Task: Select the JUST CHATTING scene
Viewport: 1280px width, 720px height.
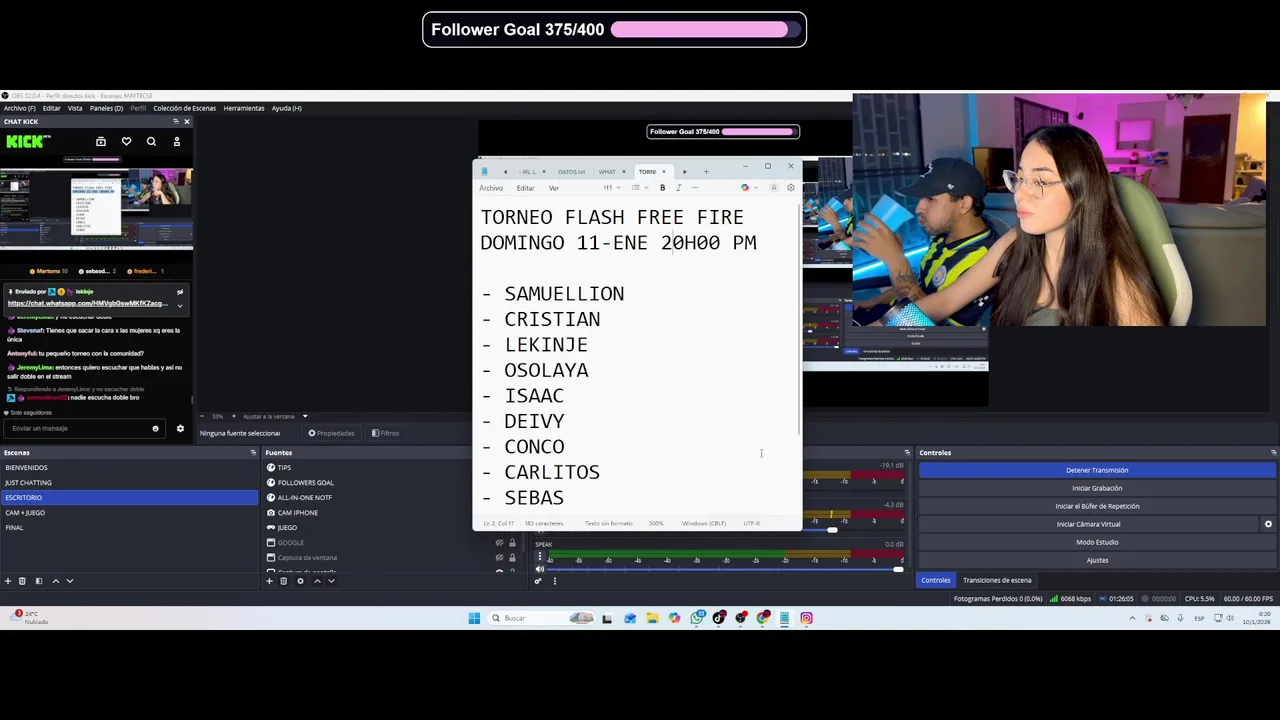Action: pos(129,483)
